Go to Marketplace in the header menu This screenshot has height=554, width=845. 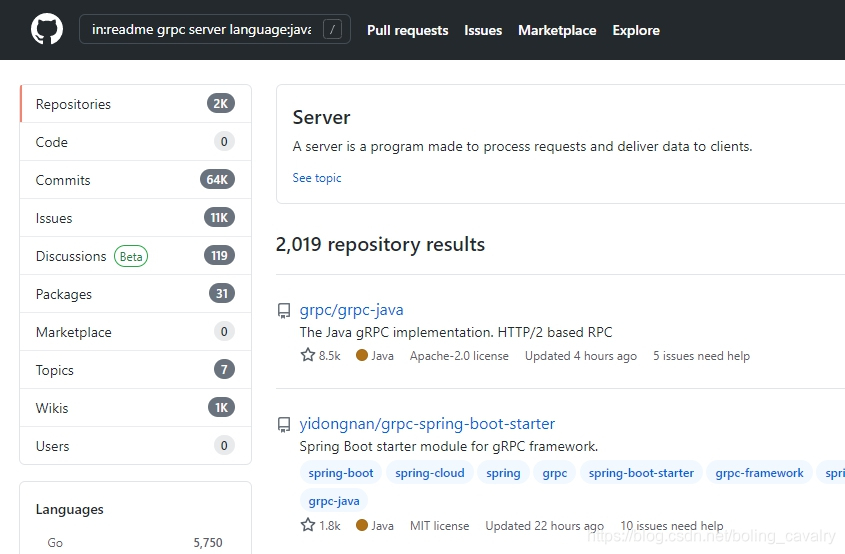(x=557, y=30)
